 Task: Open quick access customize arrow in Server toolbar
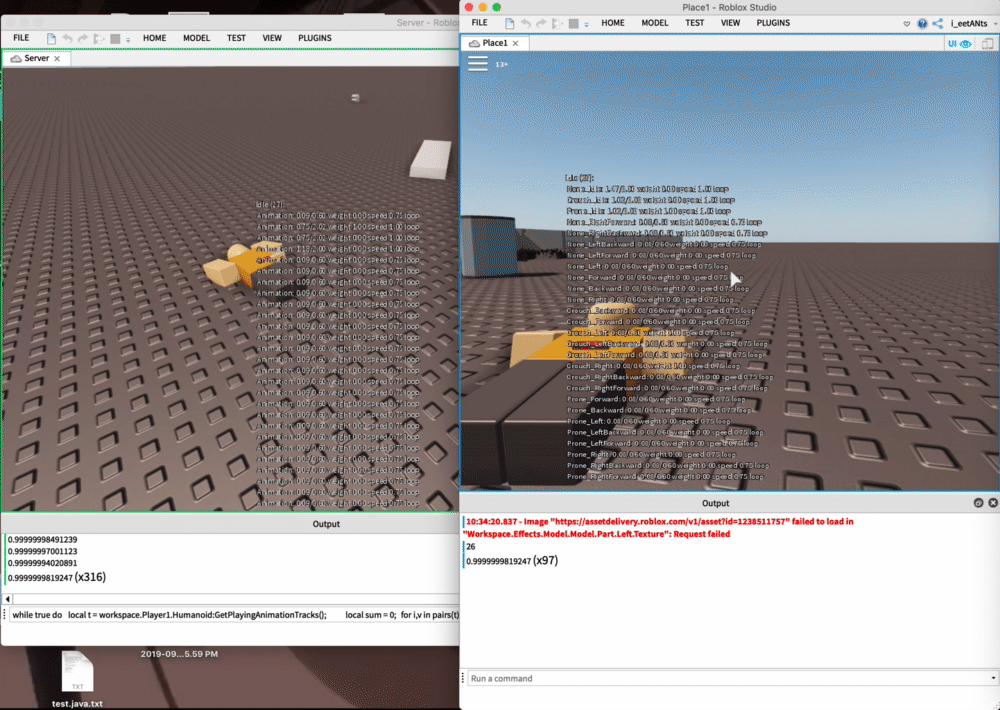[x=128, y=40]
